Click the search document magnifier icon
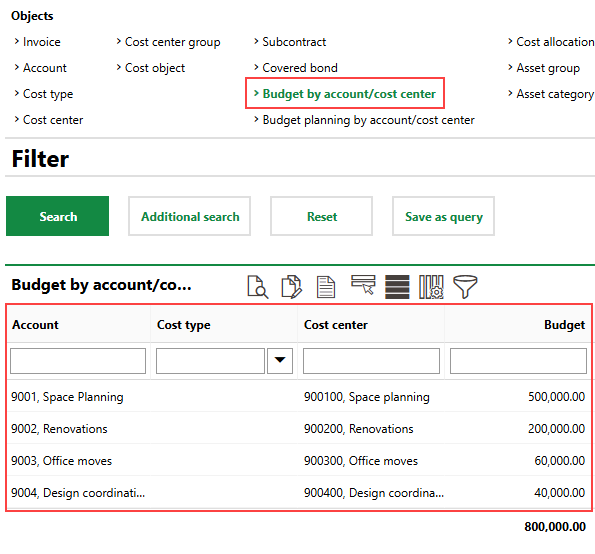This screenshot has width=595, height=554. [x=258, y=287]
